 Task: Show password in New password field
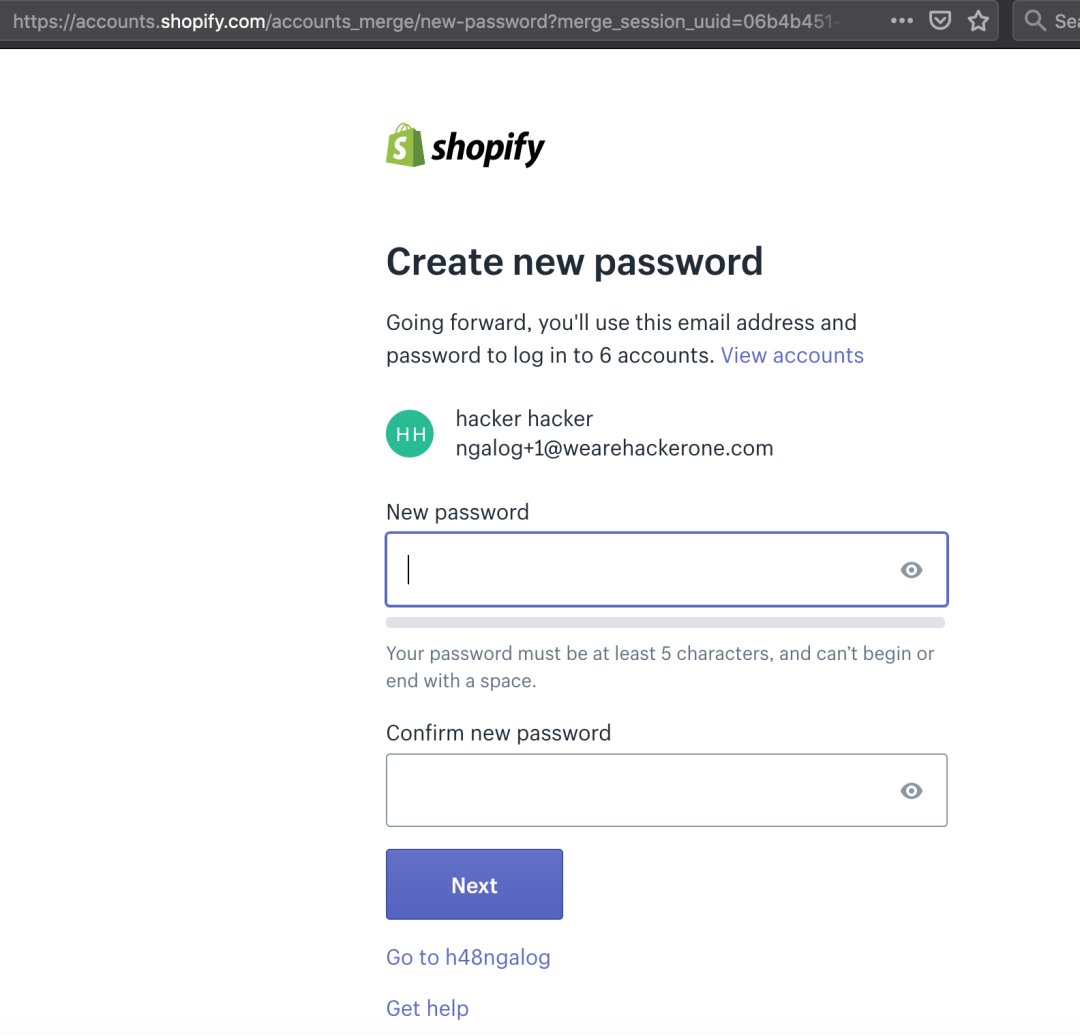(911, 570)
